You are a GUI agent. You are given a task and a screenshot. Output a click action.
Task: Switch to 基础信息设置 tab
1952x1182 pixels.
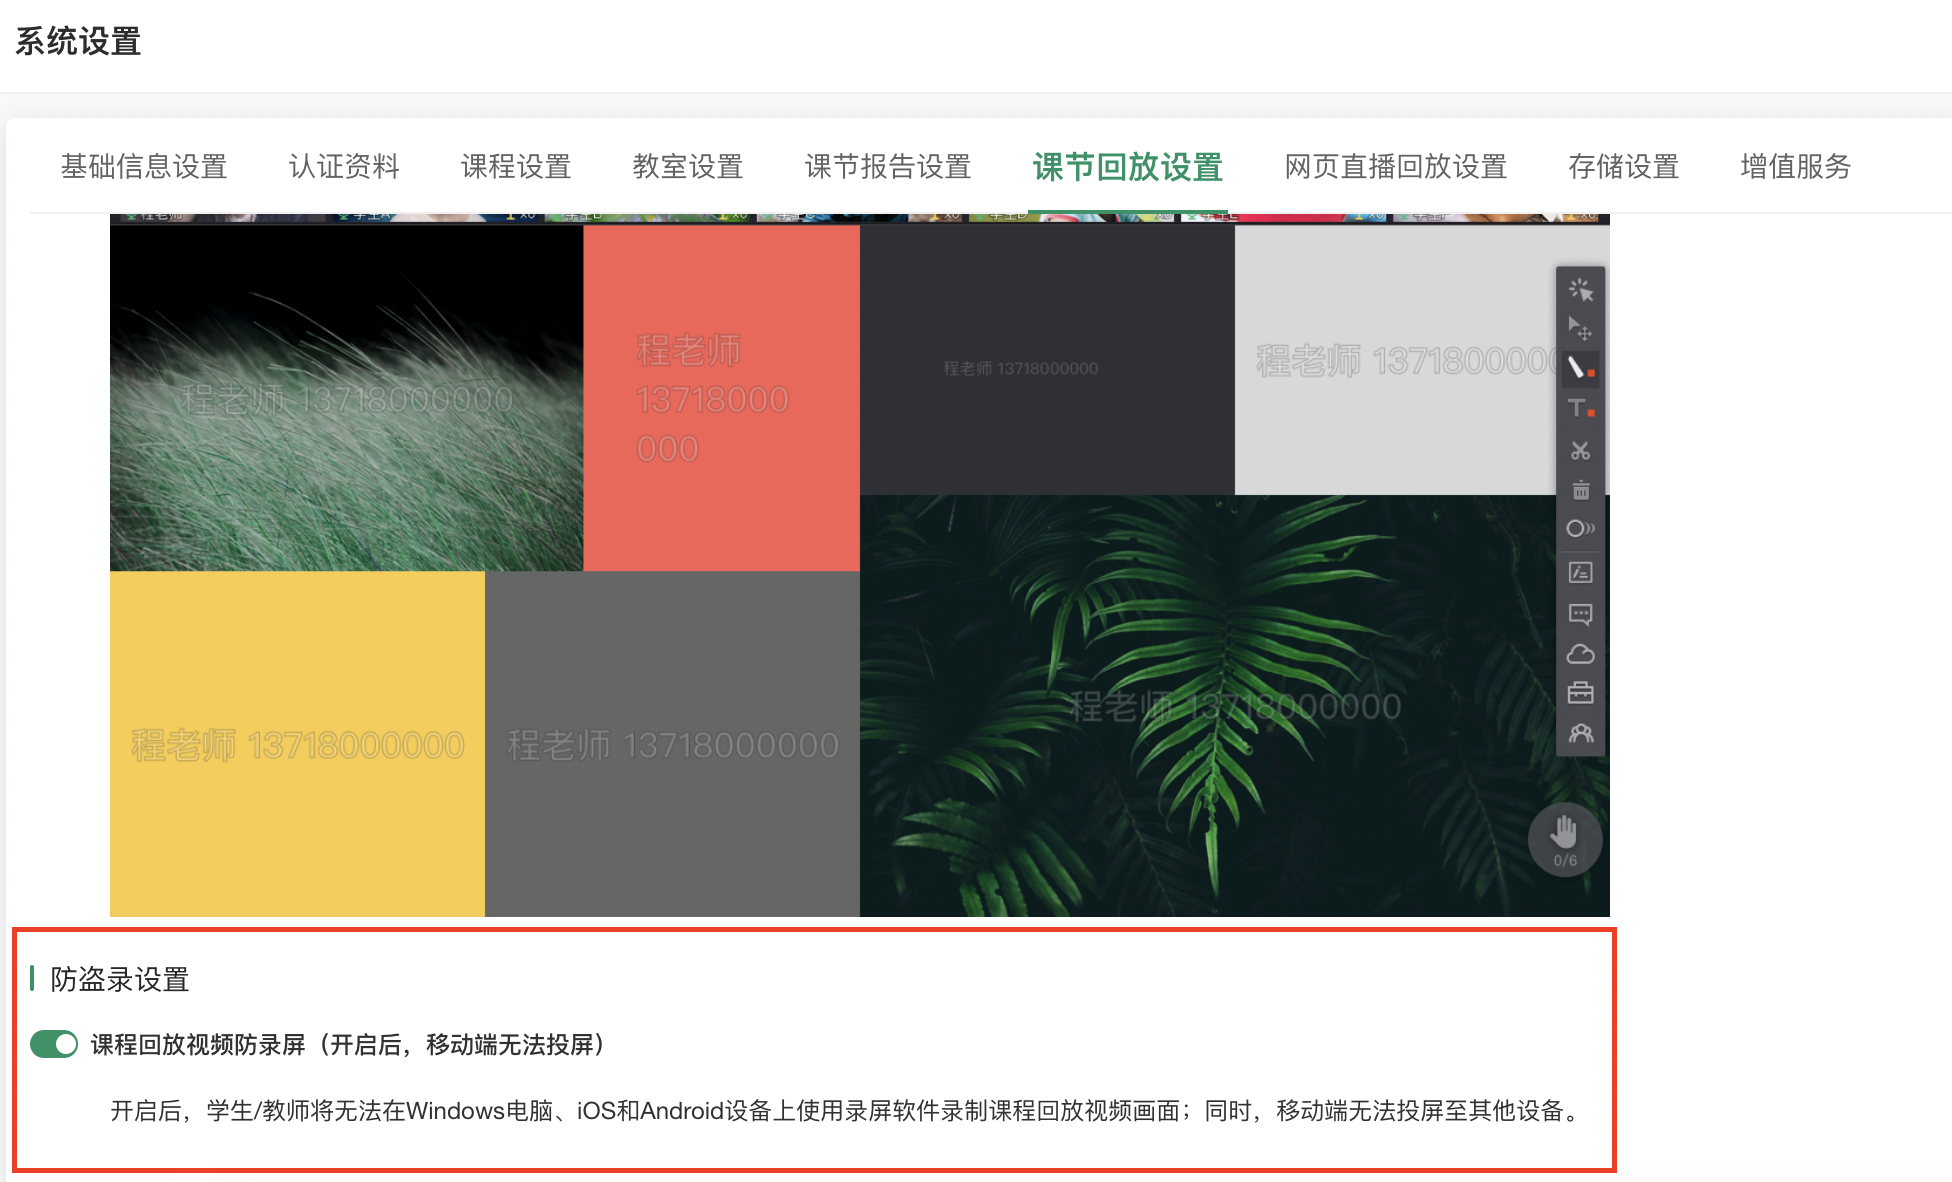[x=144, y=167]
